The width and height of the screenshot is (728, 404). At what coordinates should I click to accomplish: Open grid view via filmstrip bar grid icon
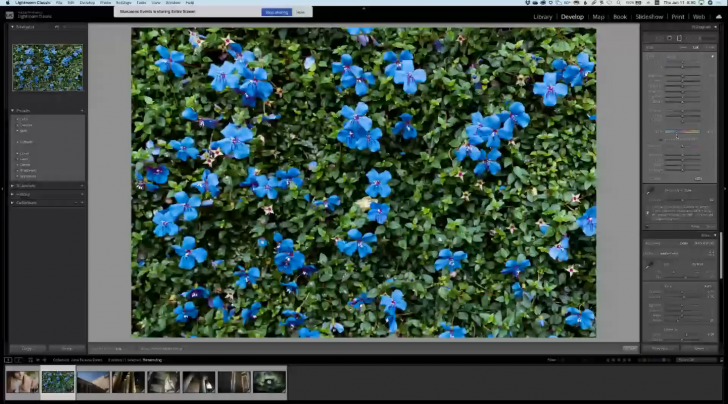pyautogui.click(x=31, y=360)
